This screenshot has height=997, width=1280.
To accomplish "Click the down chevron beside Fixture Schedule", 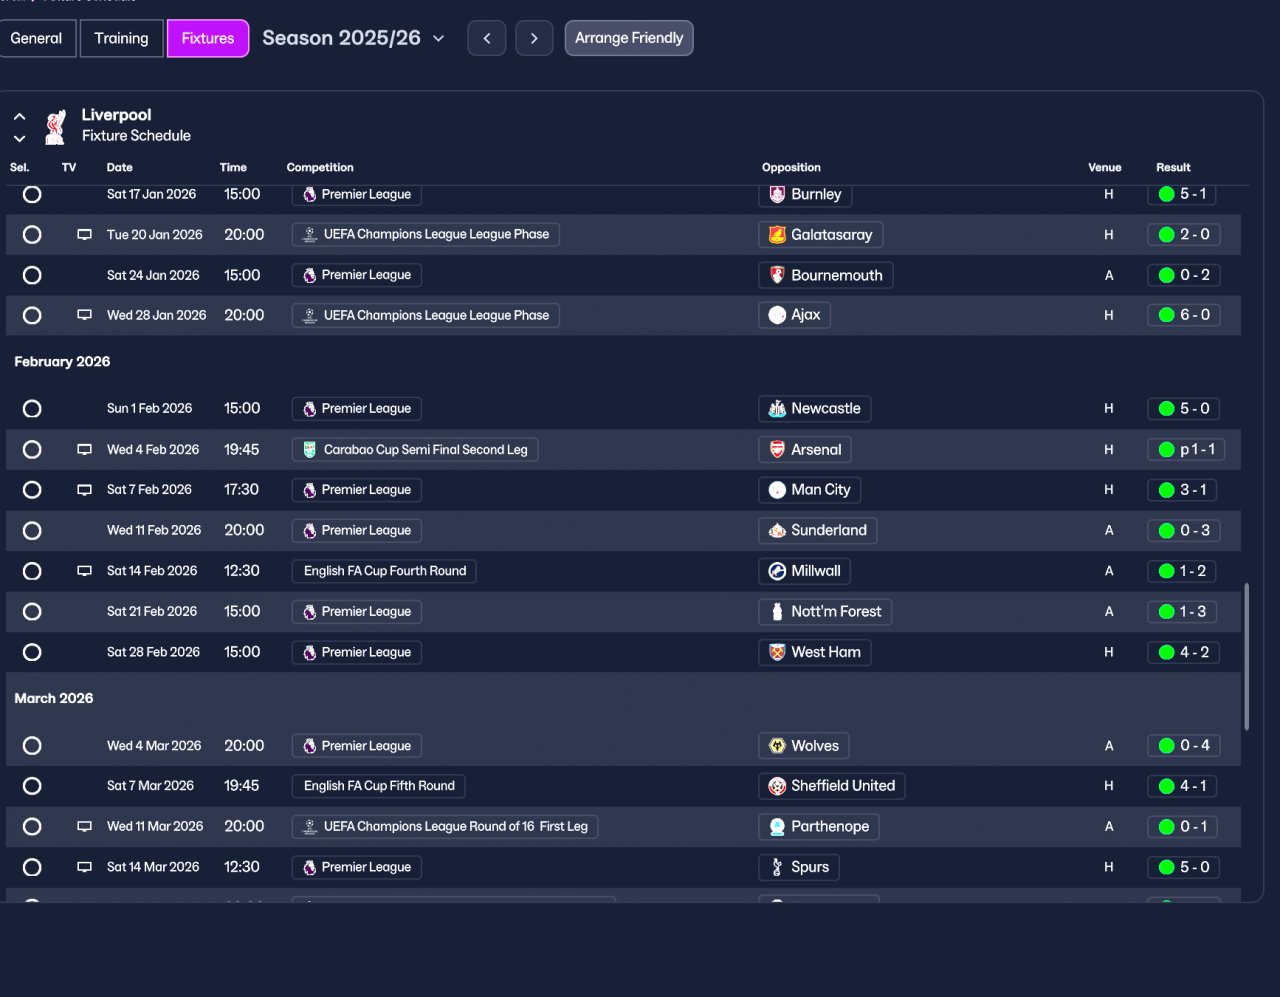I will (x=19, y=139).
